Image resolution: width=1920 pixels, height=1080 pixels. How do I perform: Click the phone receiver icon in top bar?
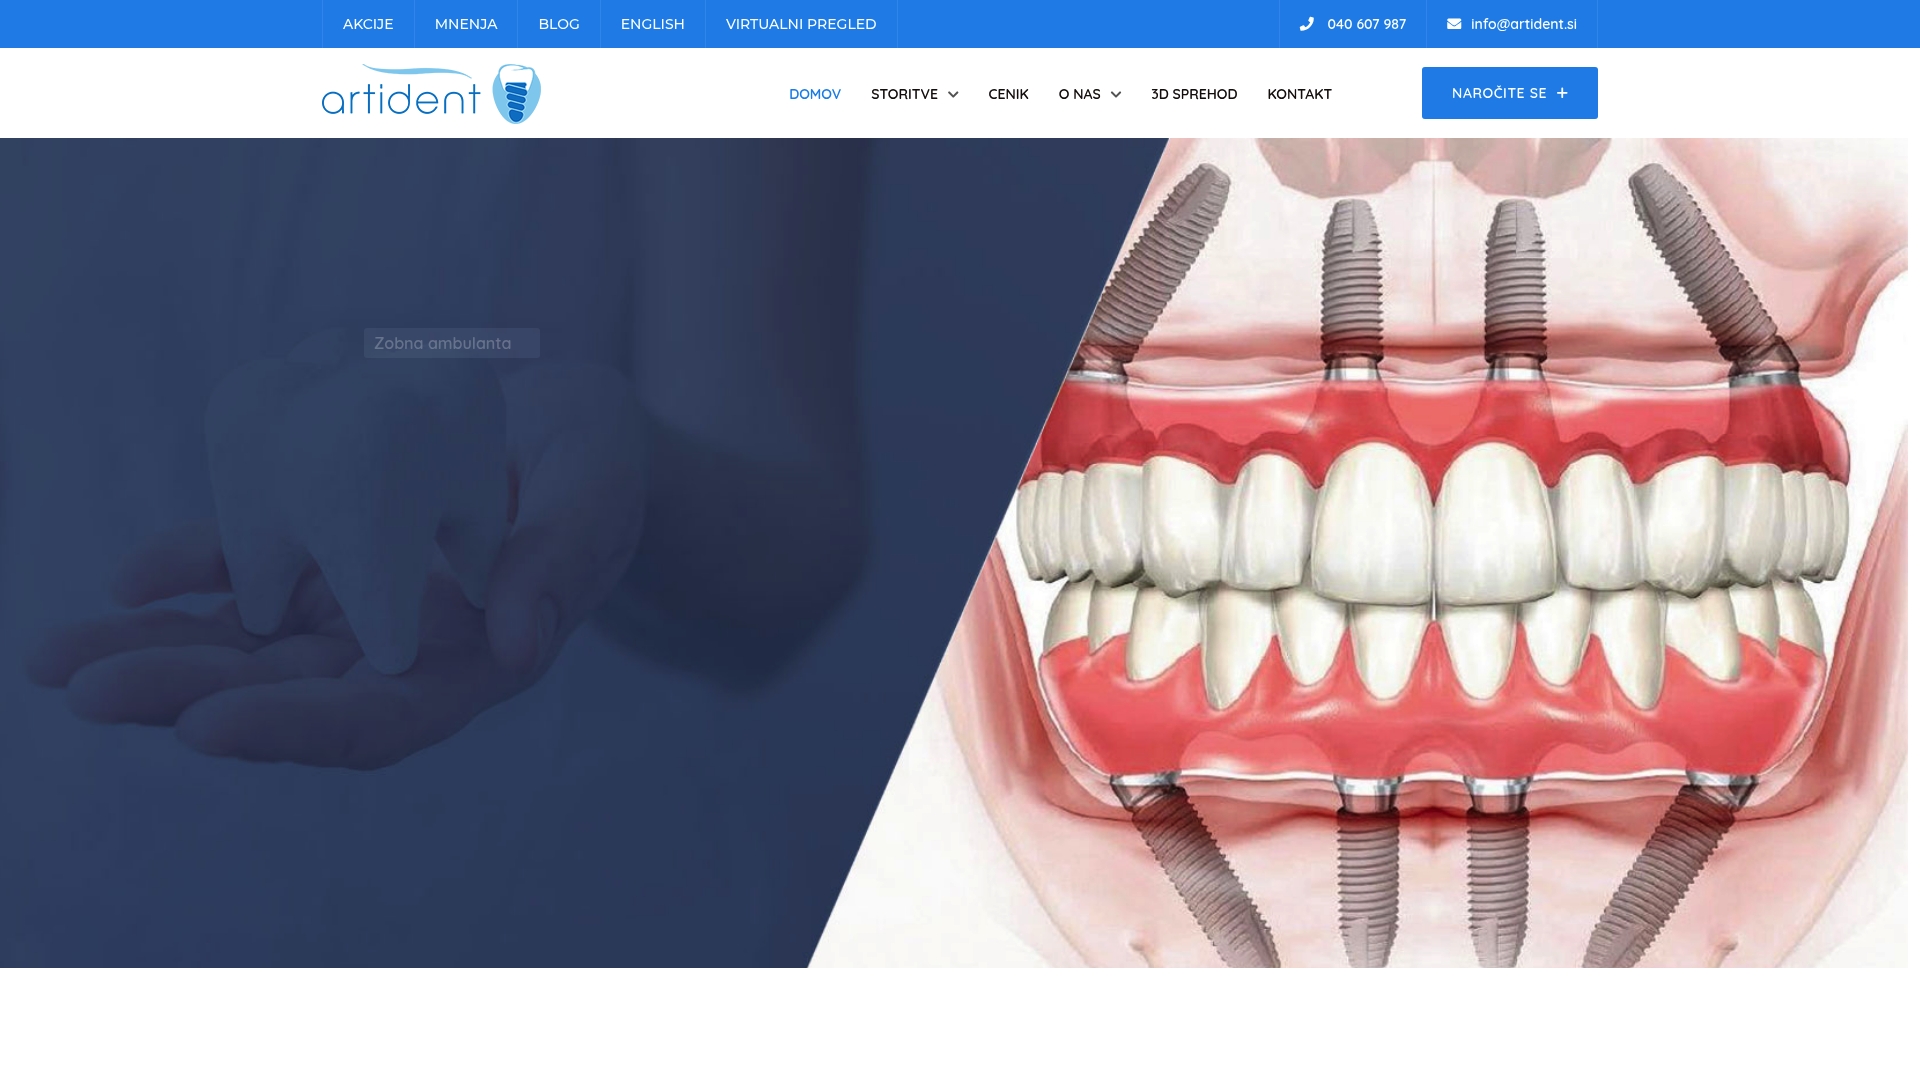1307,23
